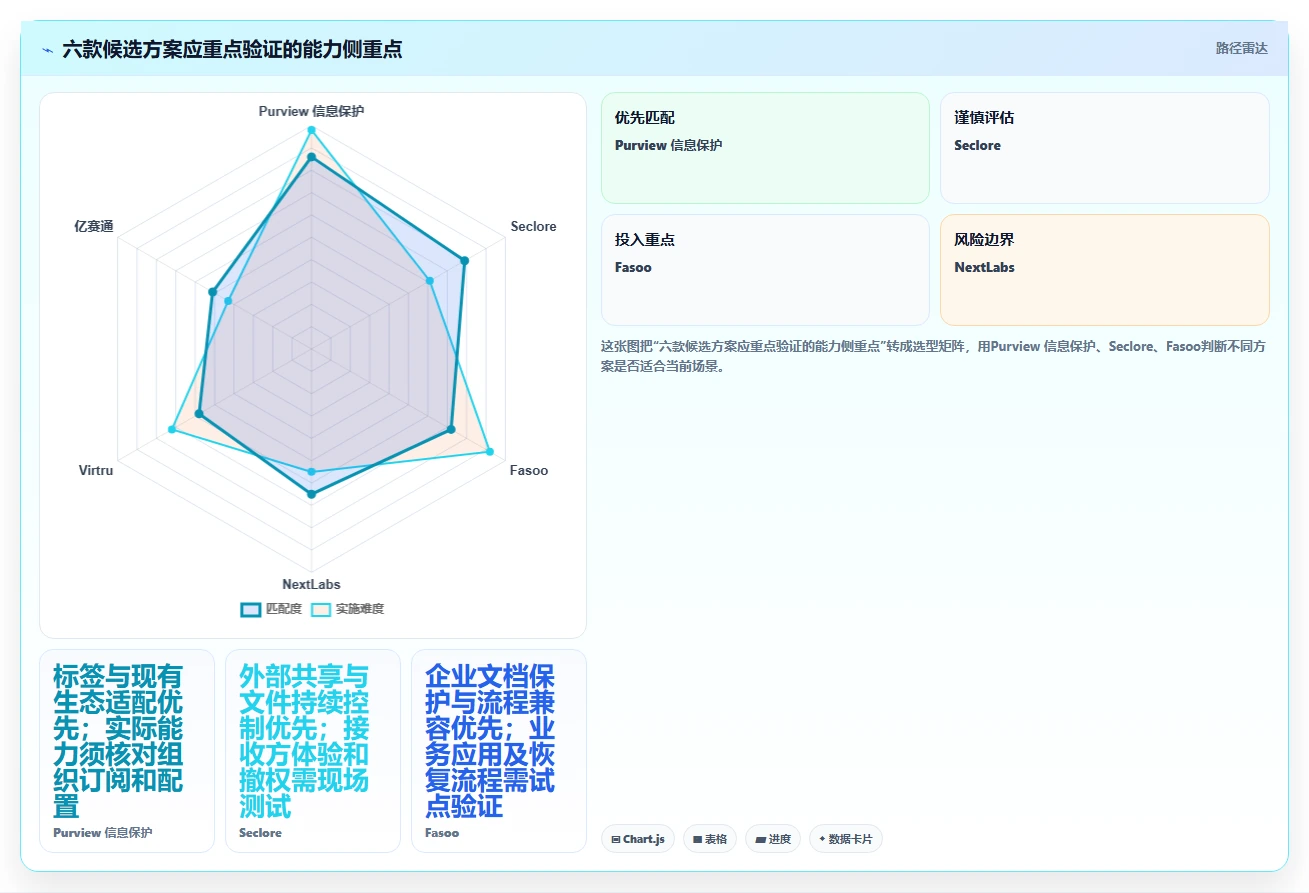Toggle the 实施难度 legend swatch
1309x893 pixels.
321,608
